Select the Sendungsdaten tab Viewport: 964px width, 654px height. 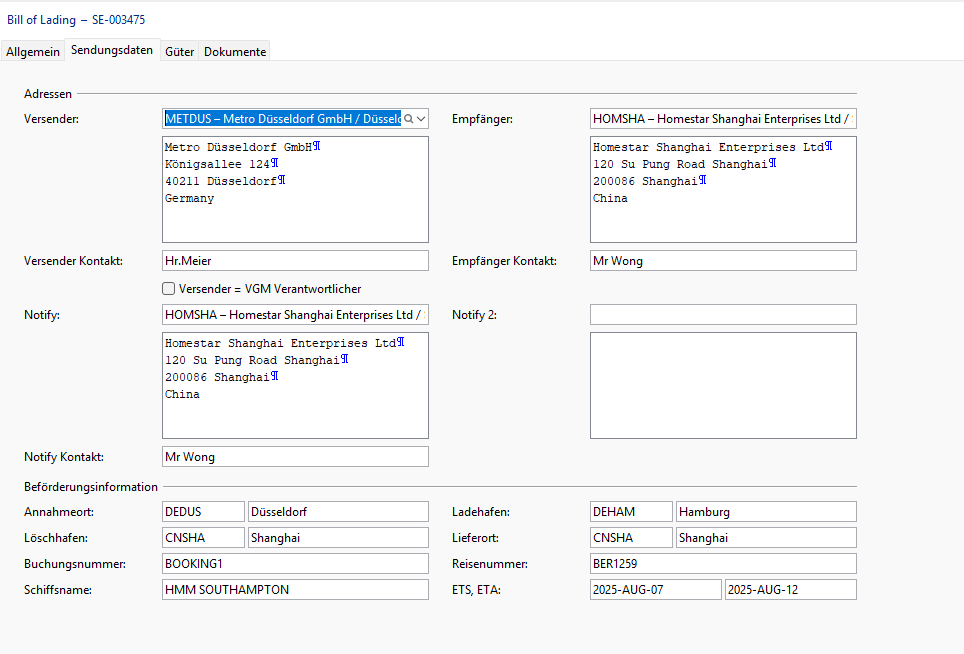pyautogui.click(x=112, y=50)
